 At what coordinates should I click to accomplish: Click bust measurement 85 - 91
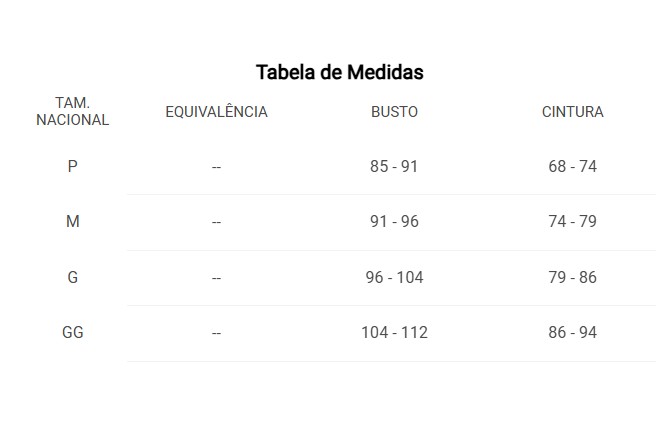tap(394, 167)
